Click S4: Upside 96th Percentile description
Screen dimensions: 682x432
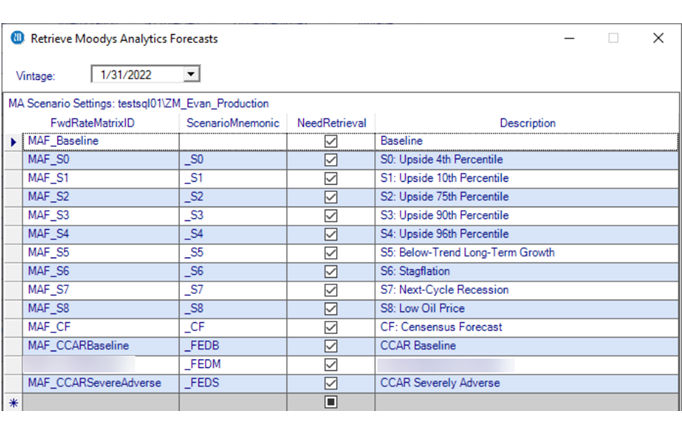pyautogui.click(x=527, y=234)
